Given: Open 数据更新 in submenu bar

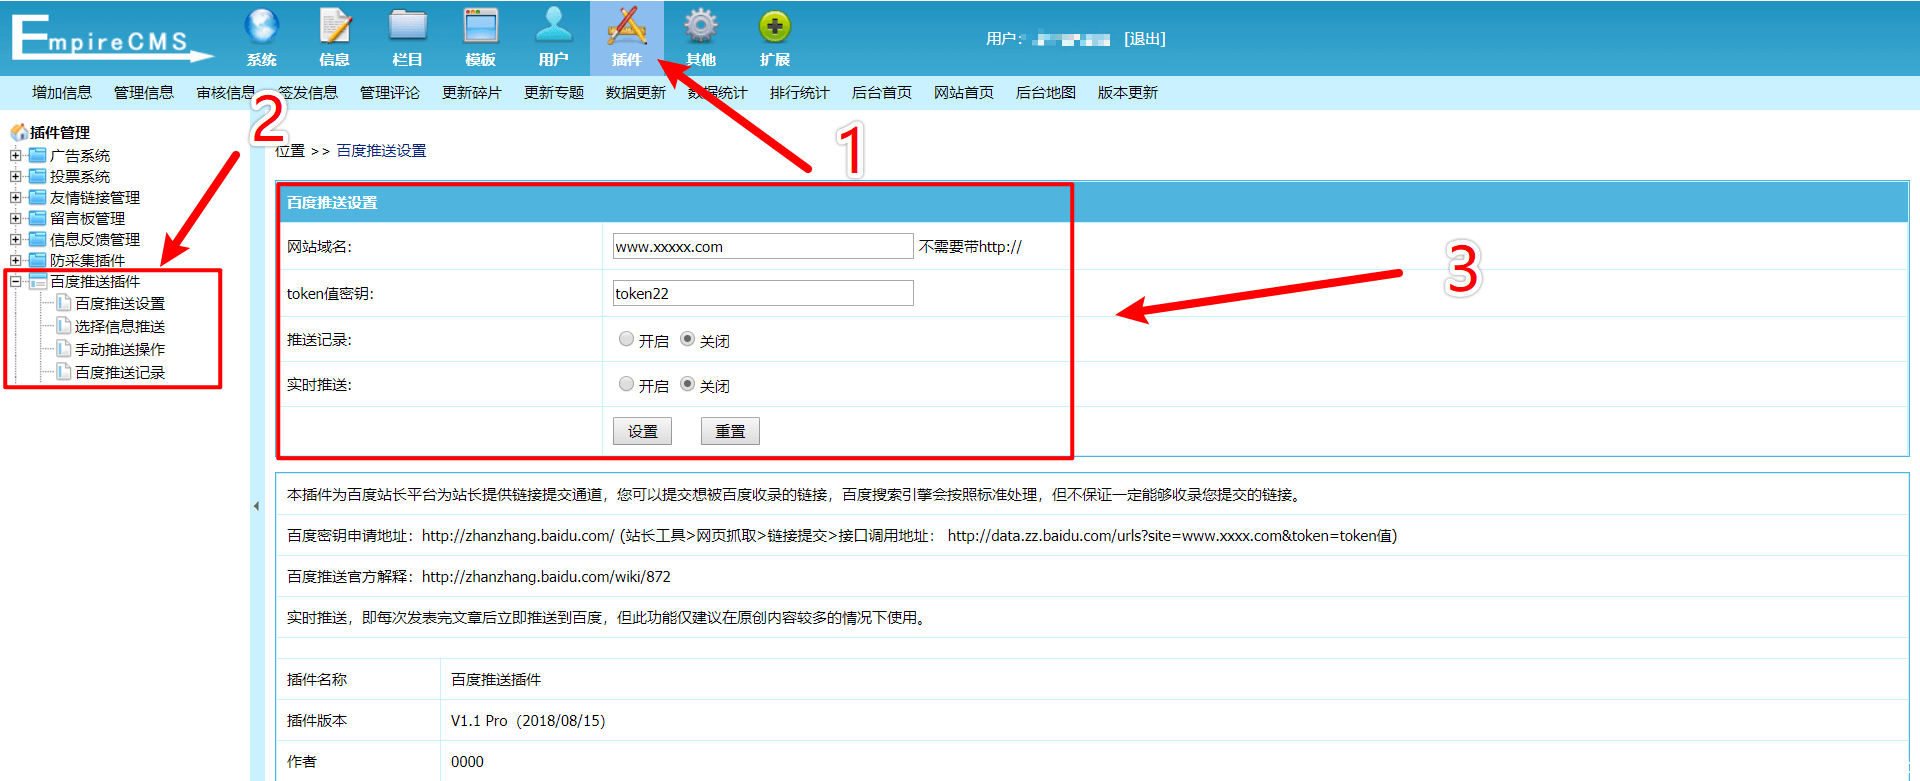Looking at the screenshot, I should (636, 93).
